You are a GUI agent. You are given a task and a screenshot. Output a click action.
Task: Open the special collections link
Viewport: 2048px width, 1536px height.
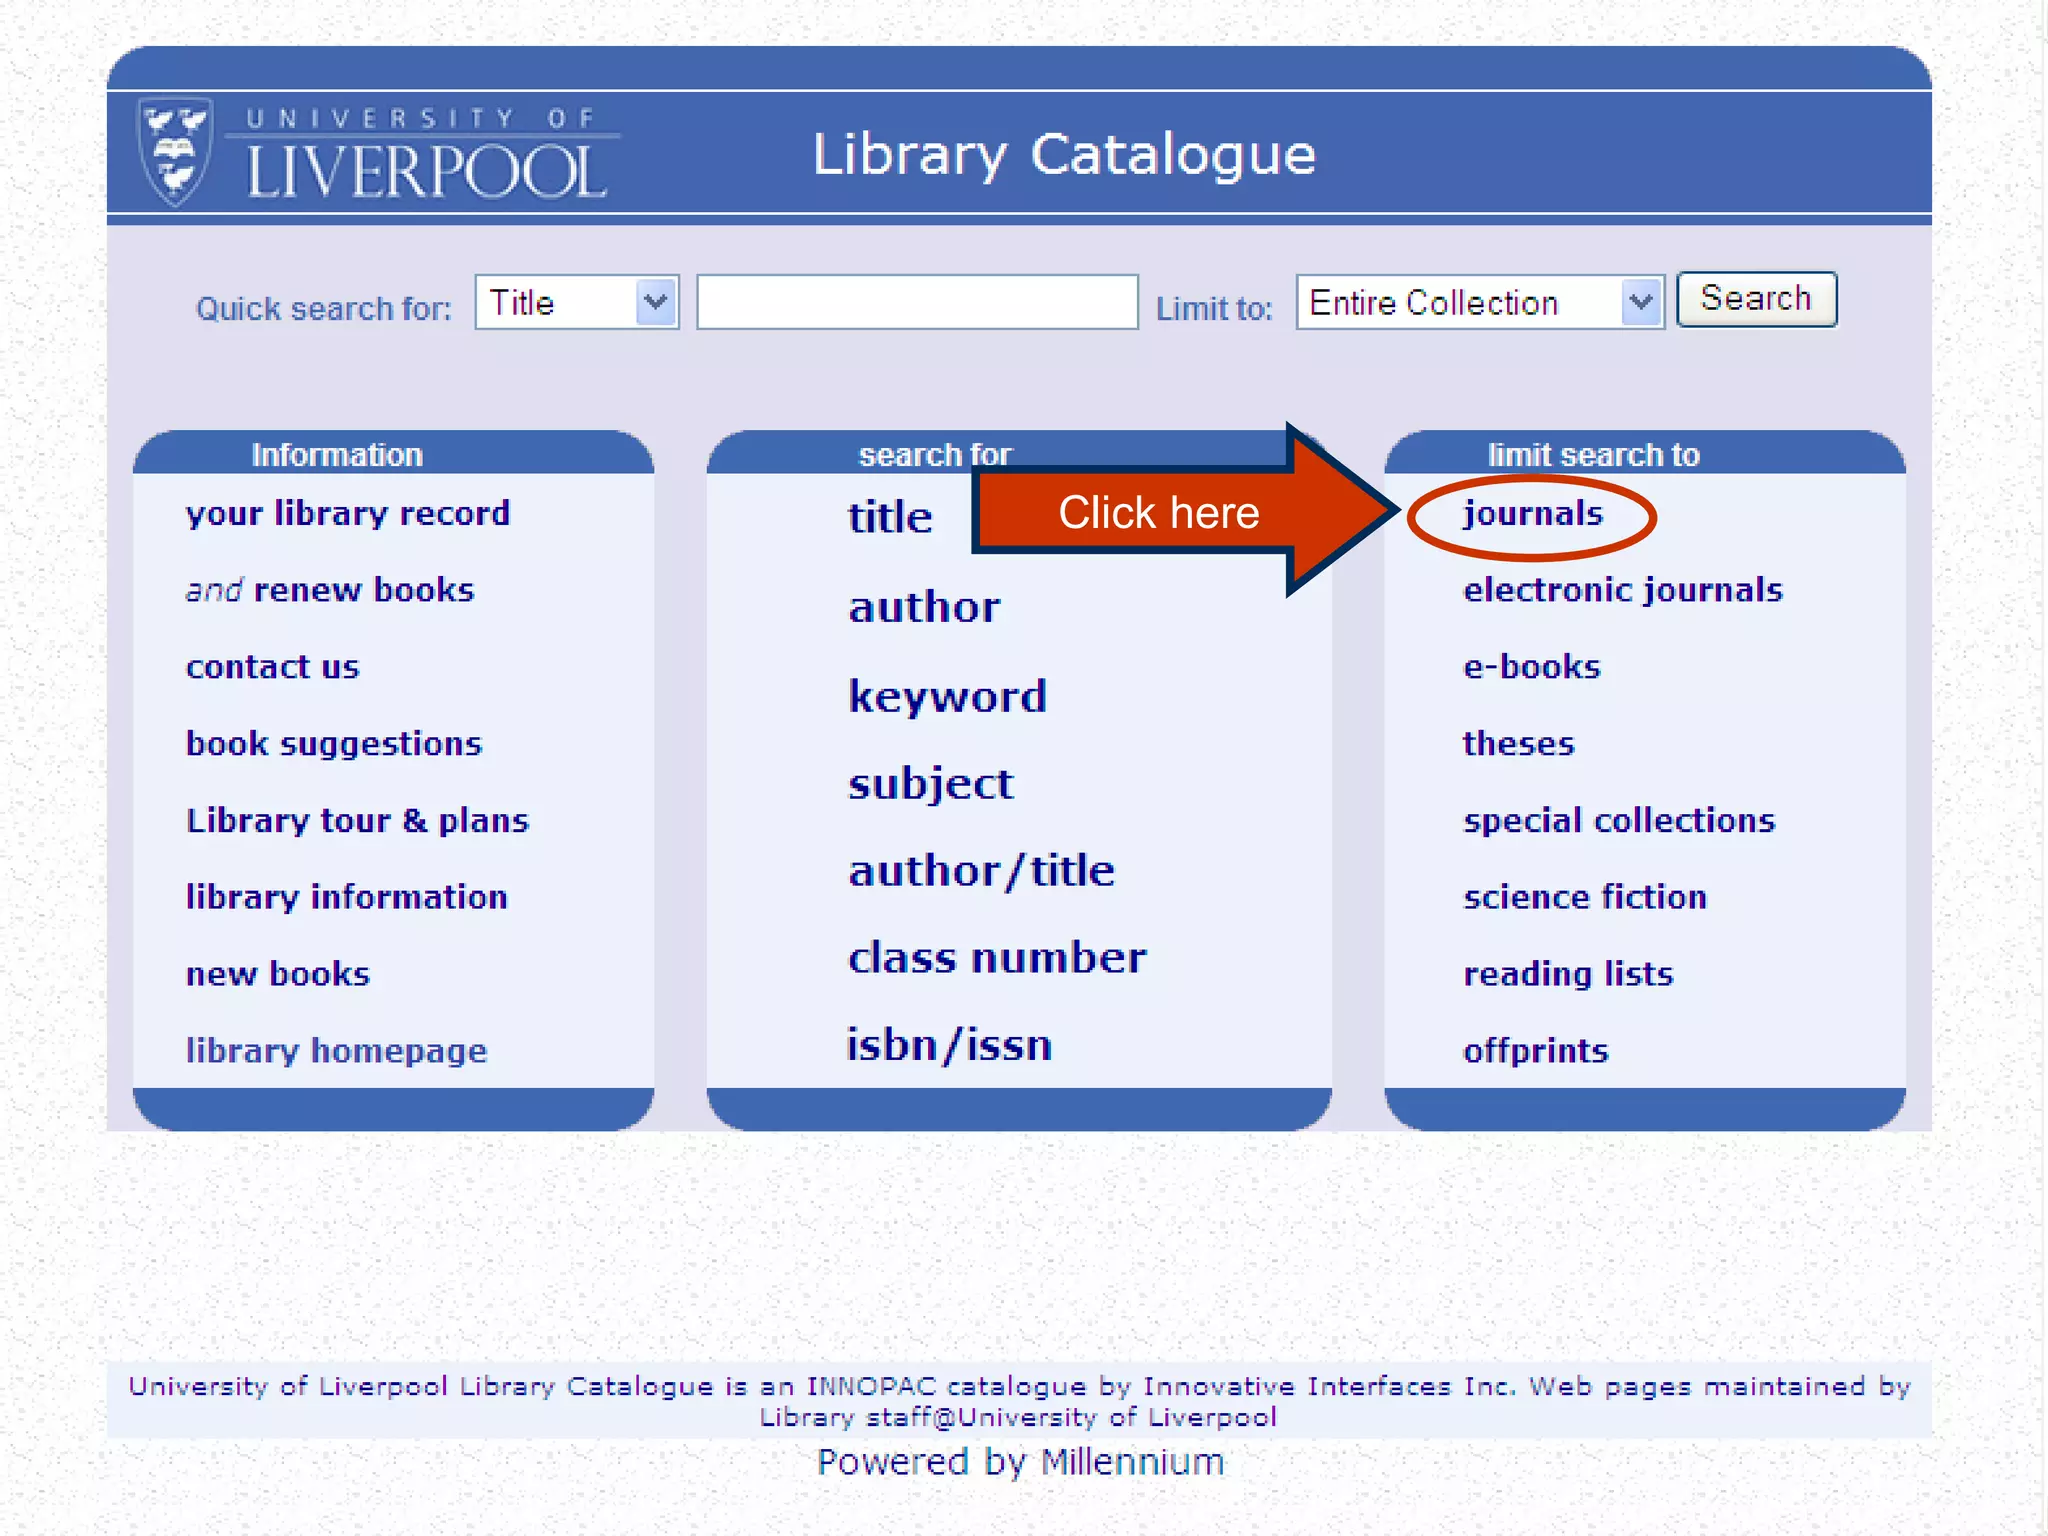pyautogui.click(x=1618, y=821)
